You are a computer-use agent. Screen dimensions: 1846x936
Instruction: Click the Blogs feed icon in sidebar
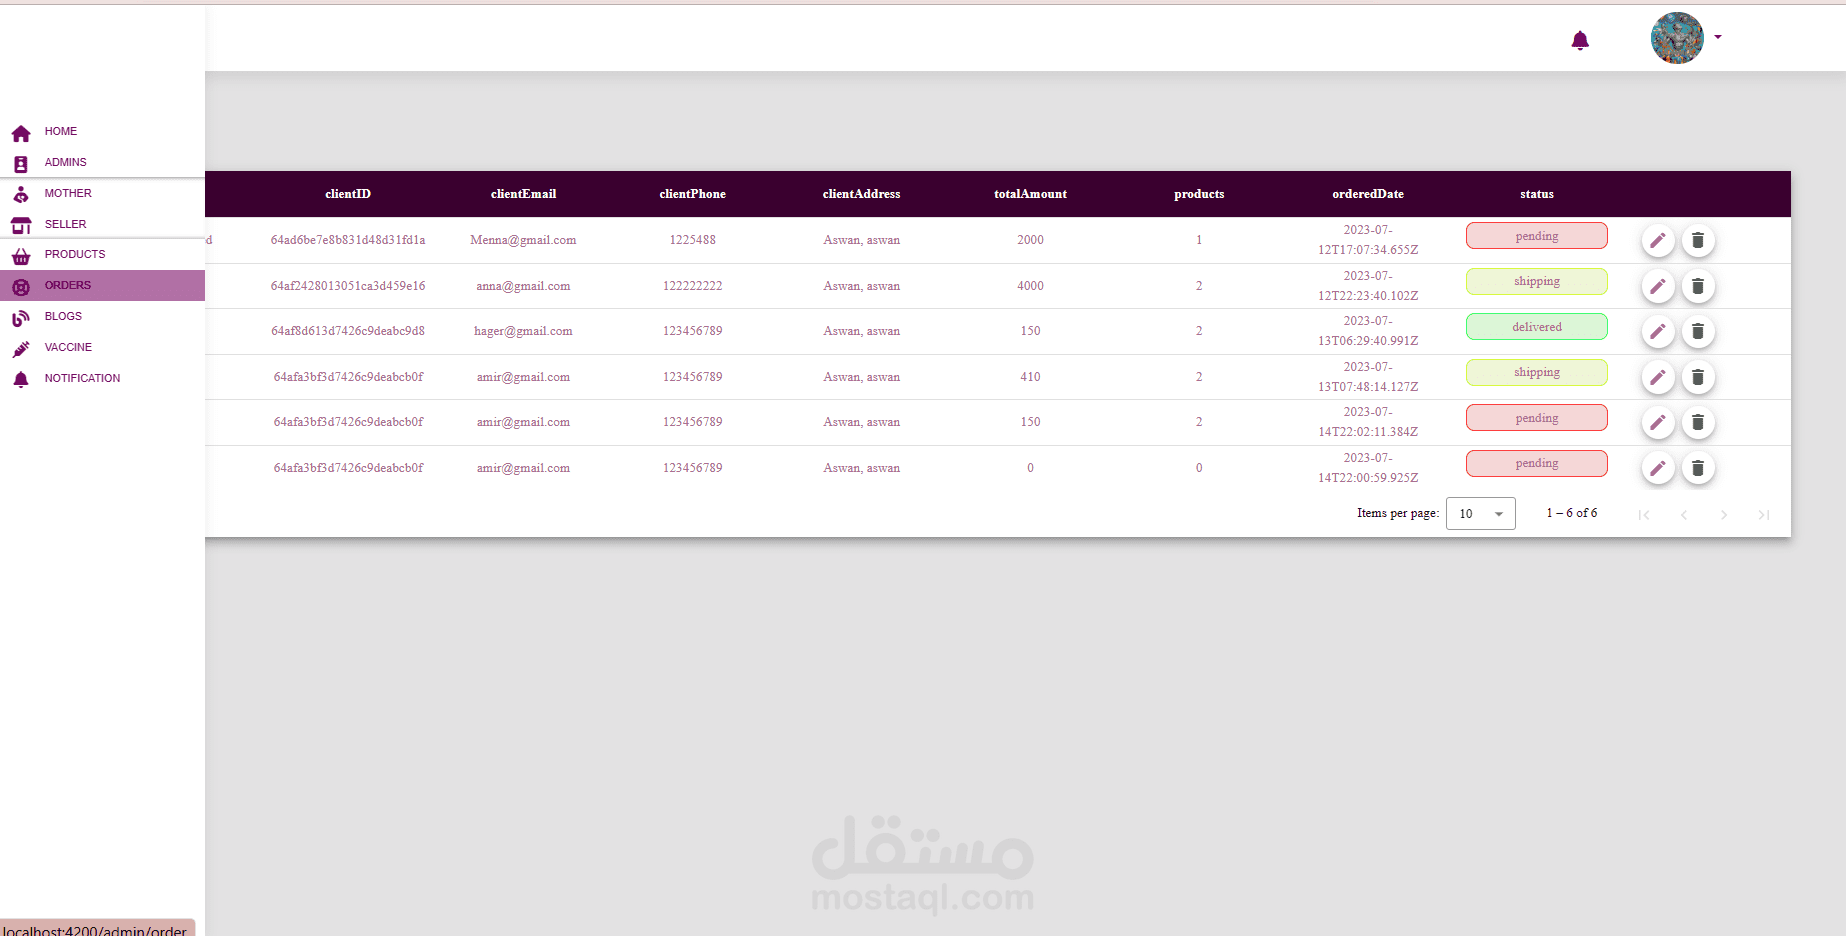pyautogui.click(x=21, y=318)
